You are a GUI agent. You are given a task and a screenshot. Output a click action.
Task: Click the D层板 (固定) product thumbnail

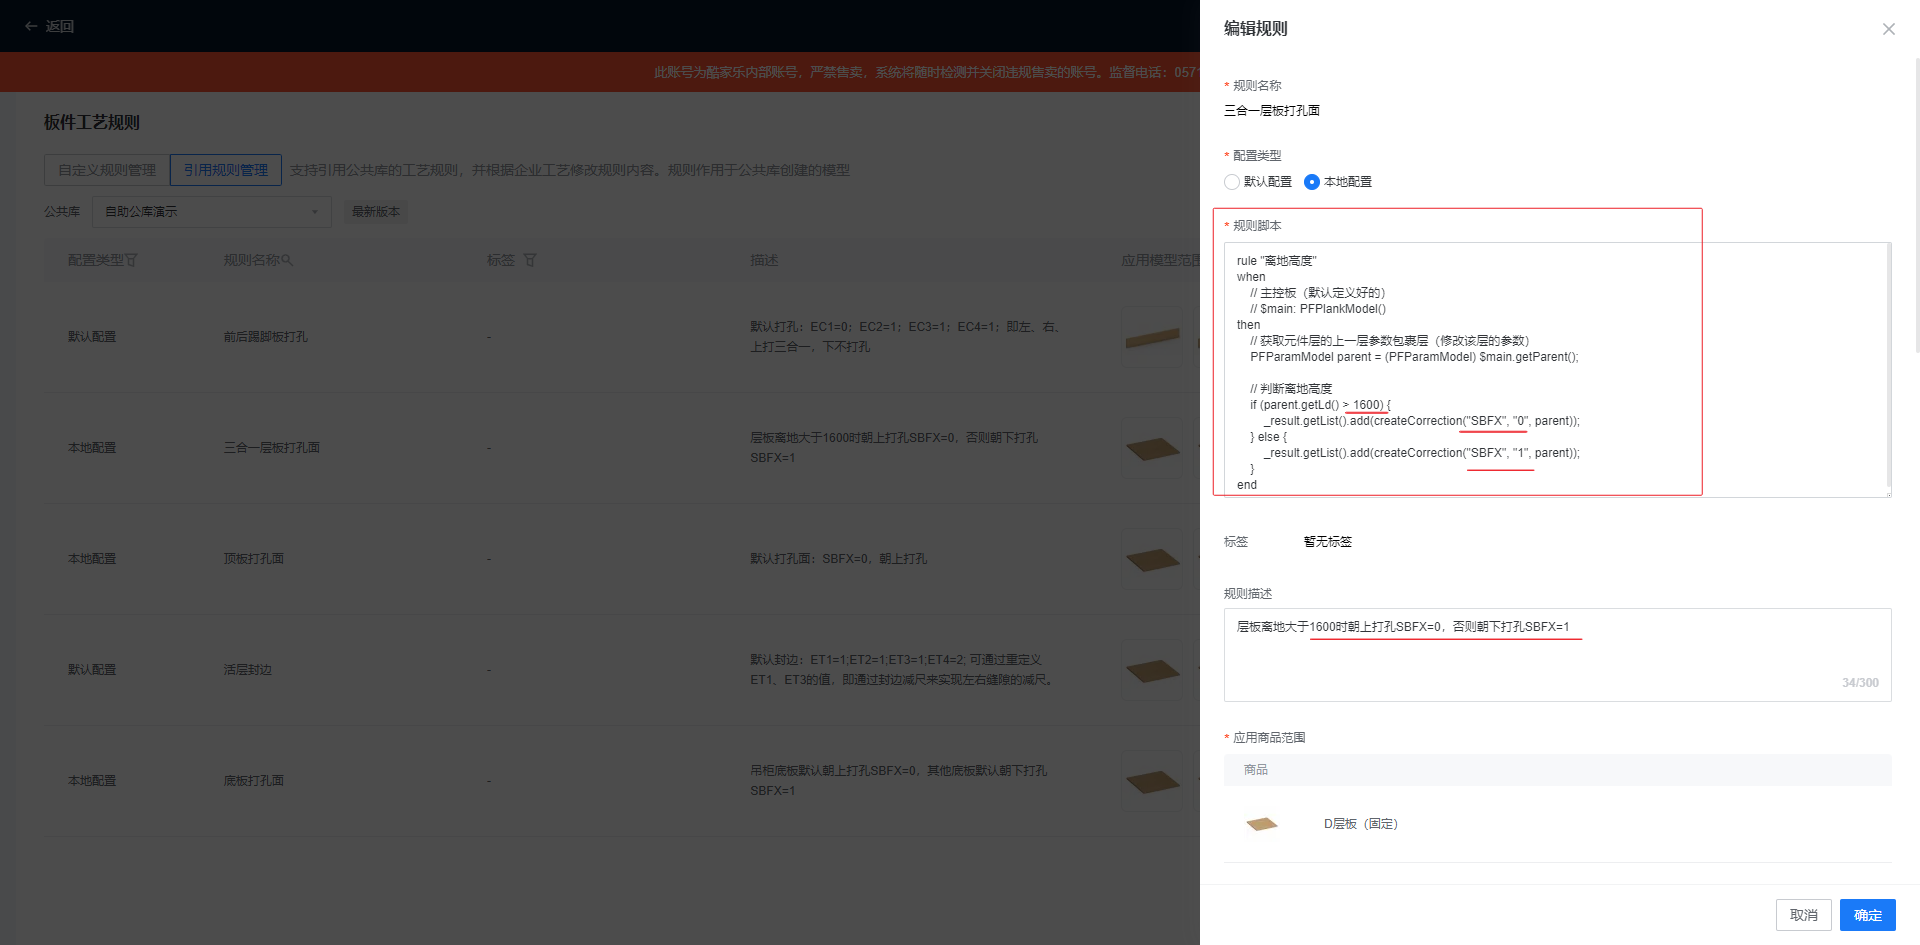1262,824
